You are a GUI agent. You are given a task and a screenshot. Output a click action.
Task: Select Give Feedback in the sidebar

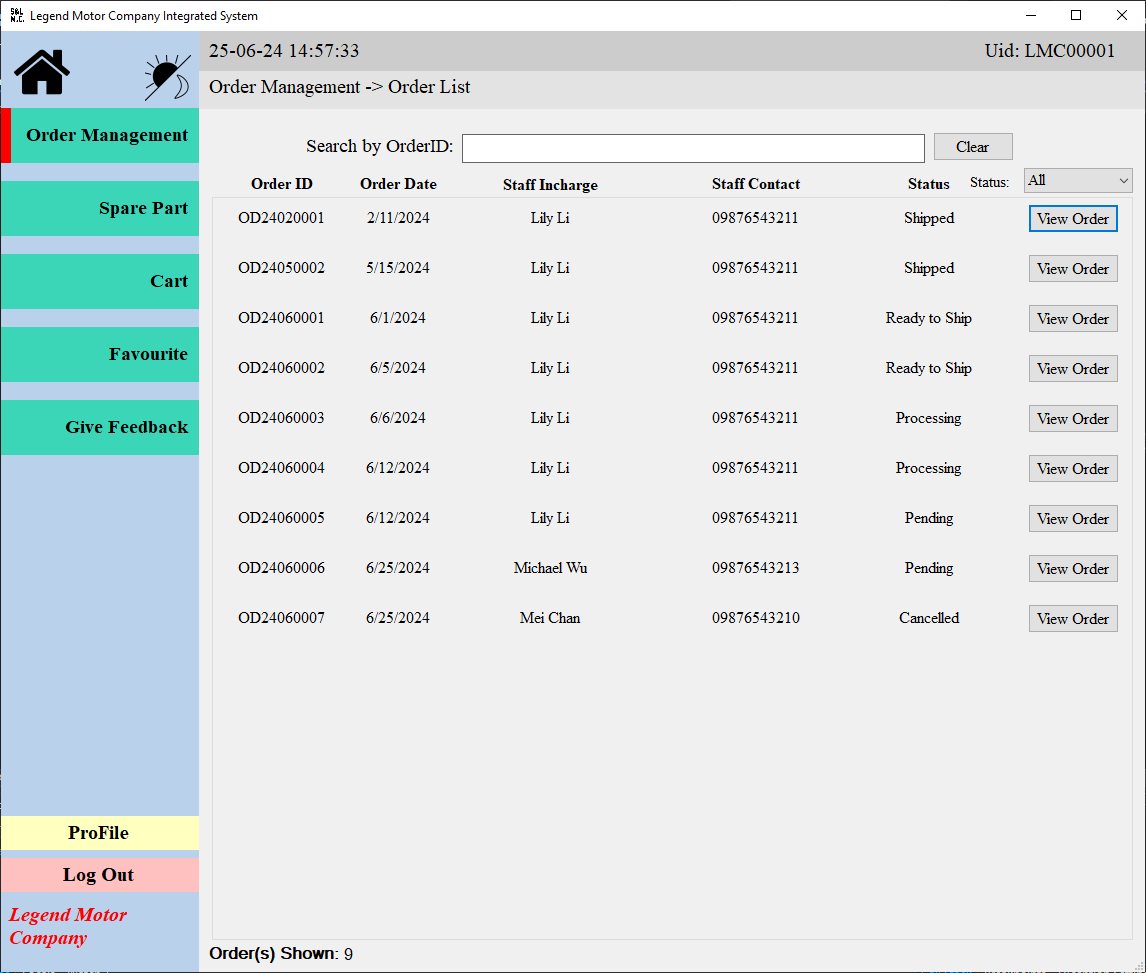pyautogui.click(x=100, y=428)
